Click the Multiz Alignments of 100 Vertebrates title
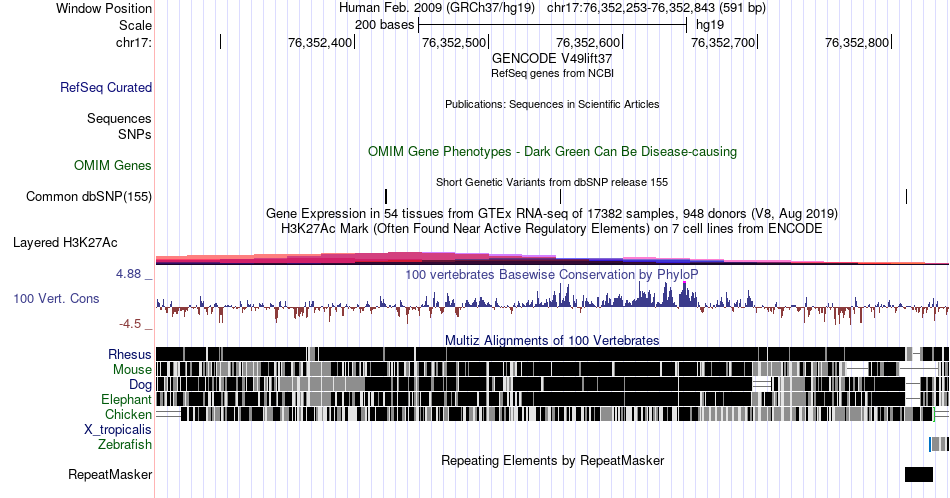The height and width of the screenshot is (498, 950). 552,340
